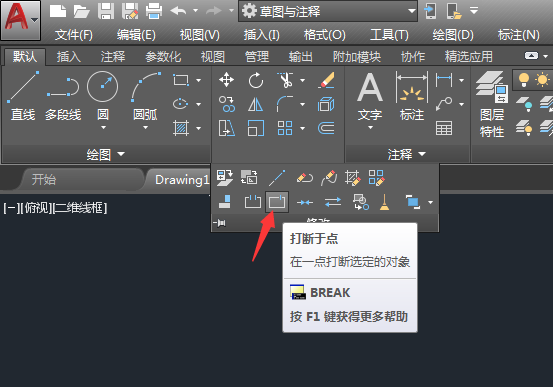Pin the expanded modify panel

[x=220, y=223]
